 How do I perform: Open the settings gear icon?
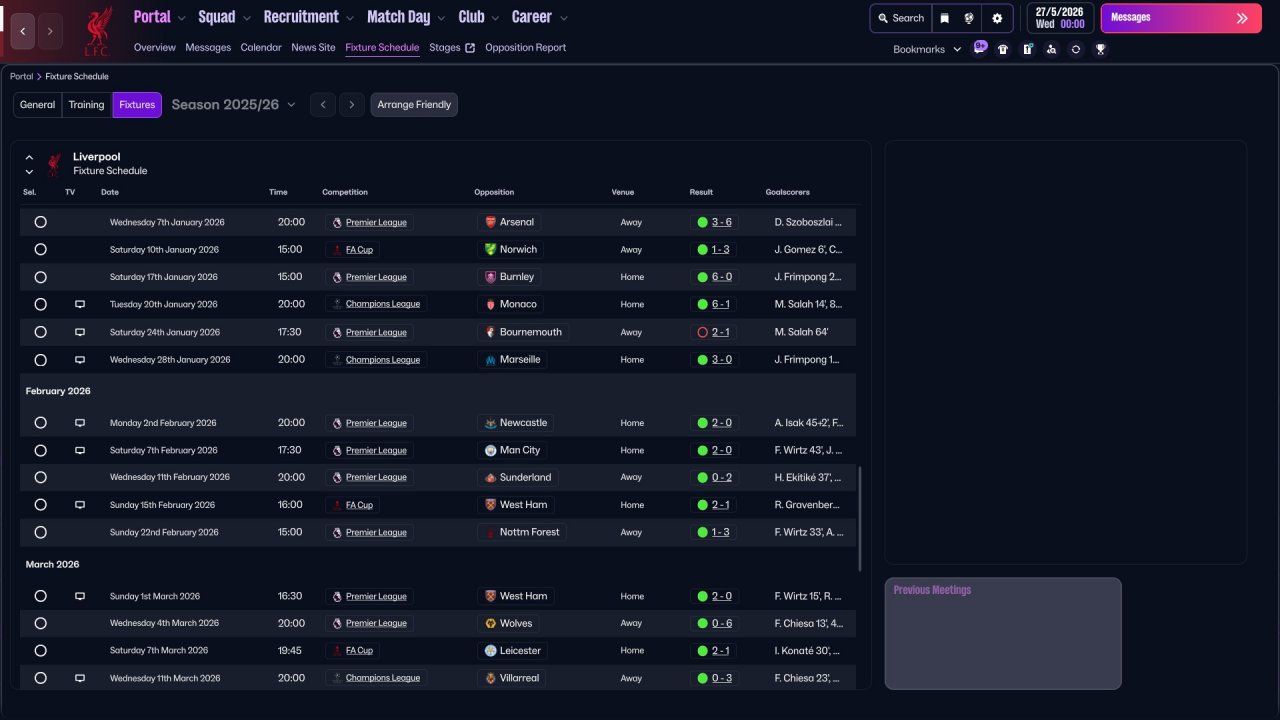coord(997,18)
